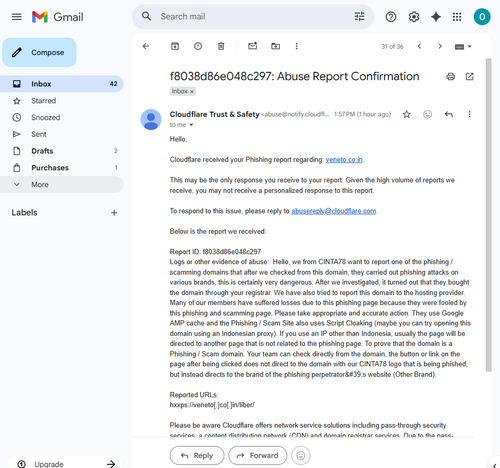Report spam icon in toolbar
Screen dimensions: 500x468
(x=198, y=46)
